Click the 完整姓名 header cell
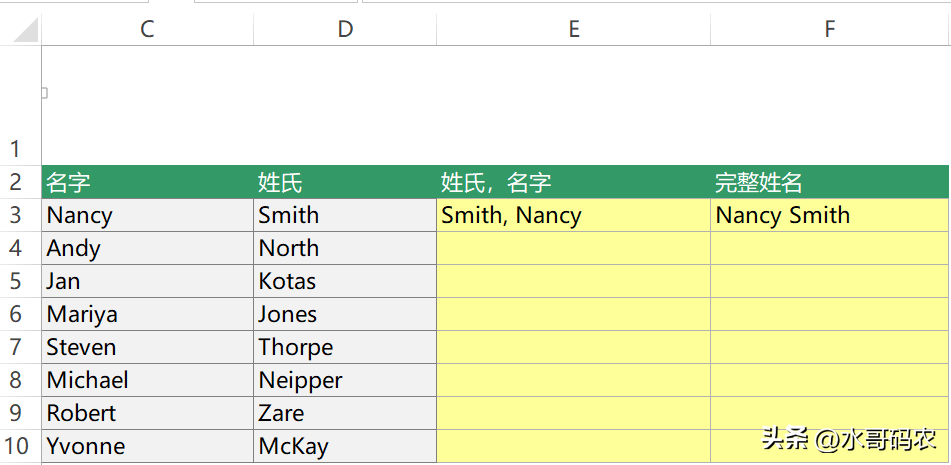Screen dimensions: 951x465 [x=830, y=182]
